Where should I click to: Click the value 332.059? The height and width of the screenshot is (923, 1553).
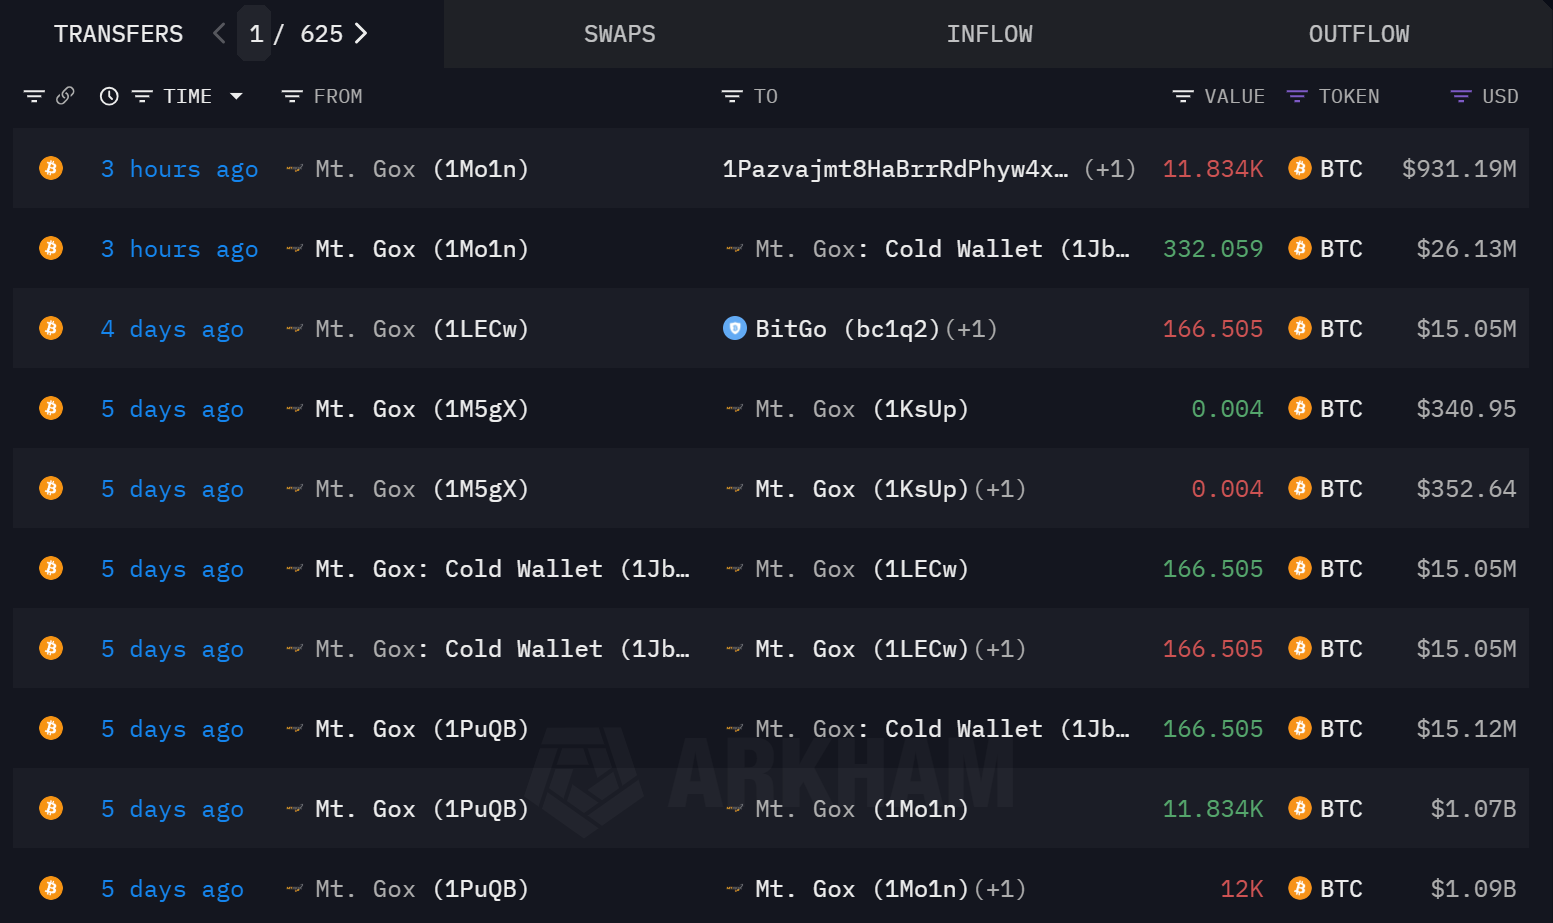[x=1212, y=249]
